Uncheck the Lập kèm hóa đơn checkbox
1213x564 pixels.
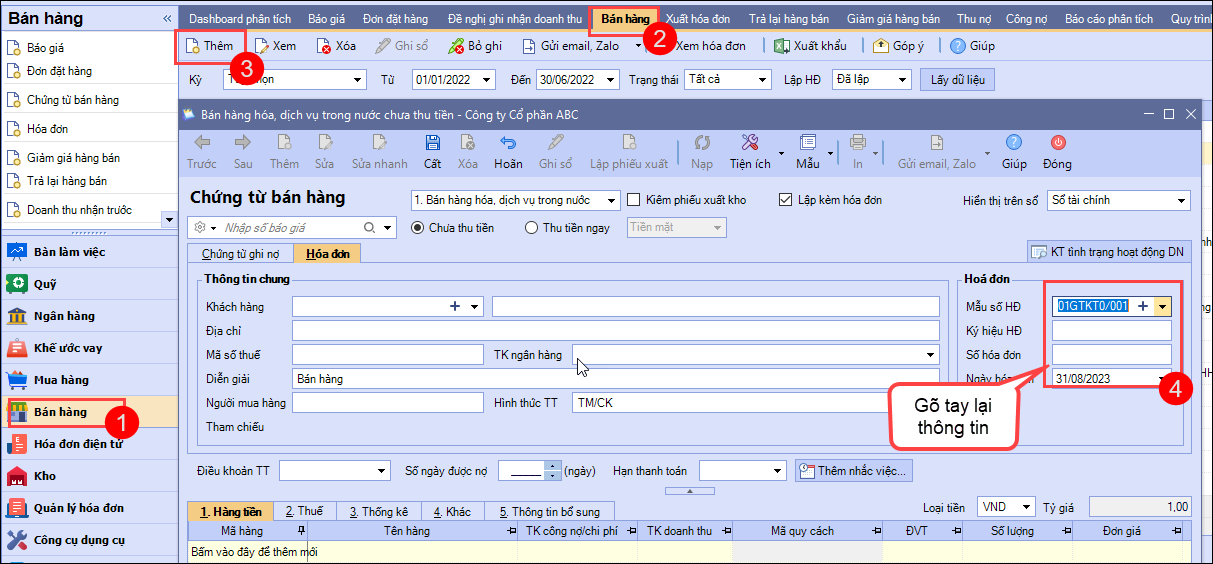(785, 200)
